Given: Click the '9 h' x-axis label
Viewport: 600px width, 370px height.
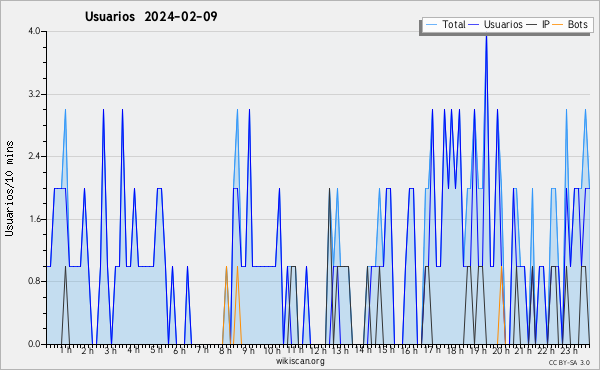Looking at the screenshot, I should tap(248, 350).
